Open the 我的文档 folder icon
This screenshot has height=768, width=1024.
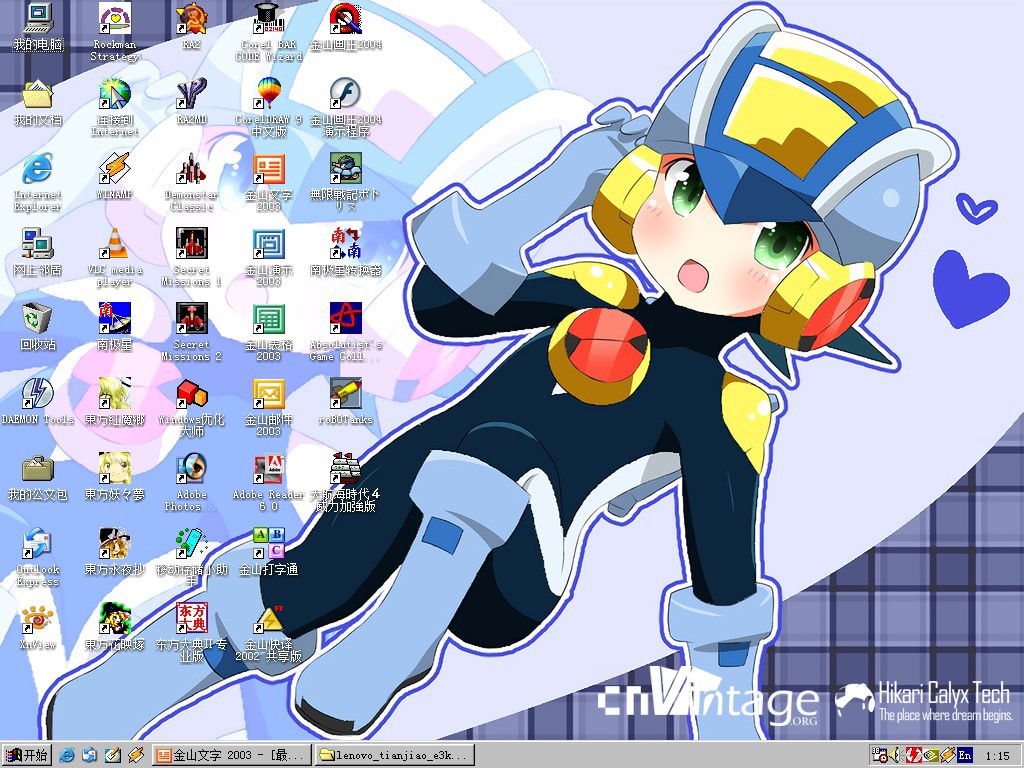tap(38, 102)
